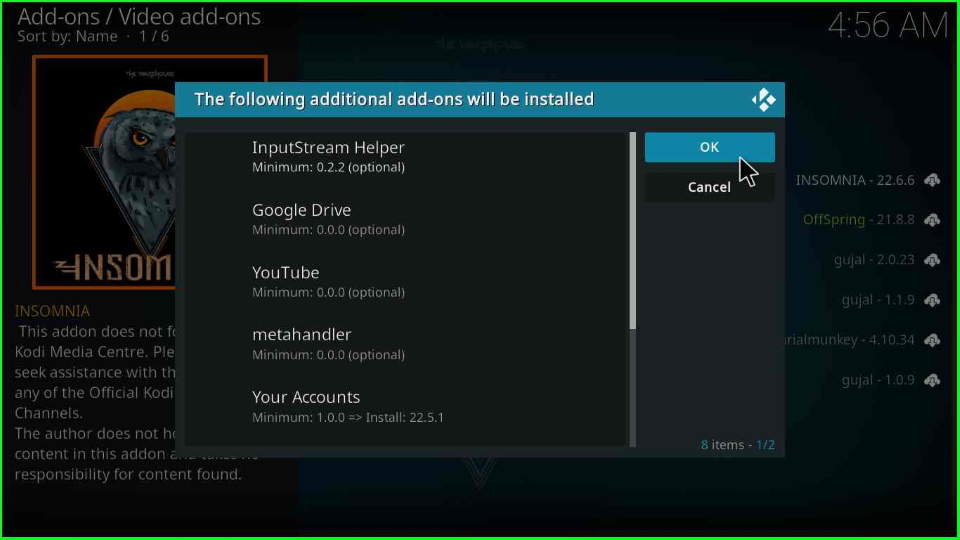Click the download icon beside gujal 2.0.23
The height and width of the screenshot is (540, 960).
tap(932, 260)
